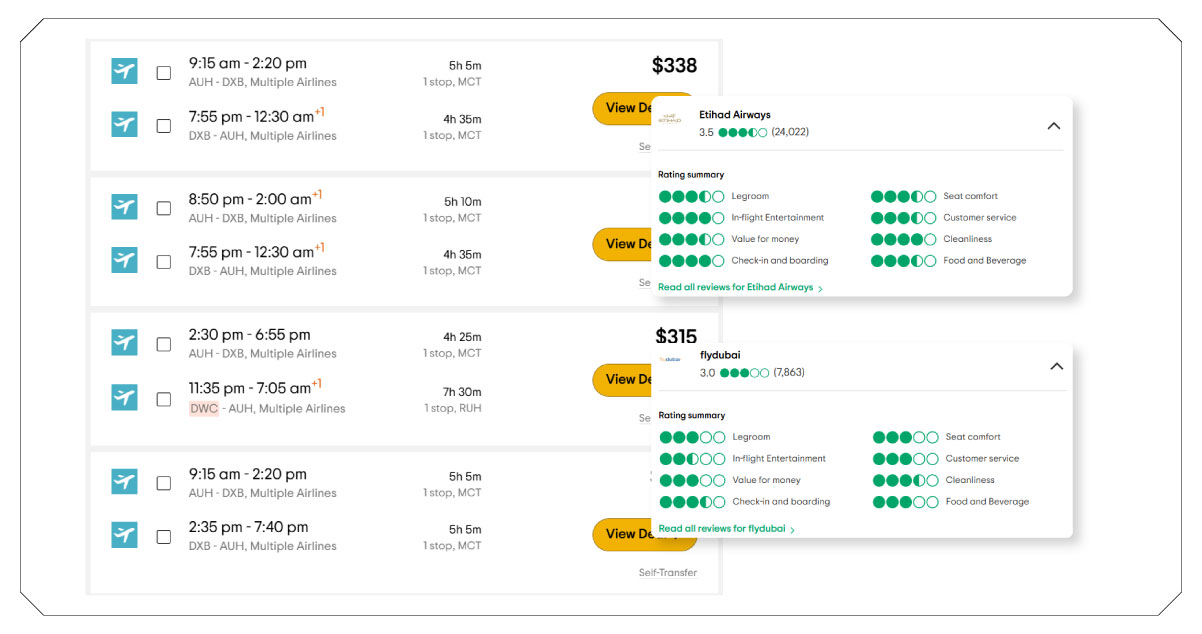1202x634 pixels.
Task: Click the airplane icon next to the 2:30 pm flight
Action: click(x=124, y=343)
